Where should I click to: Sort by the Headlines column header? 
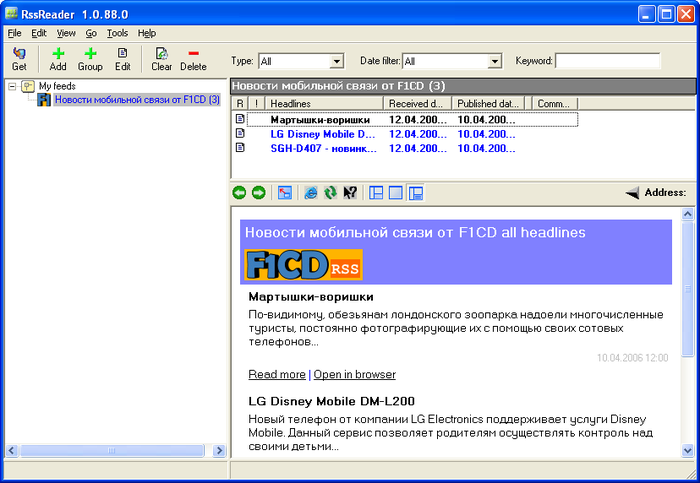coord(324,104)
